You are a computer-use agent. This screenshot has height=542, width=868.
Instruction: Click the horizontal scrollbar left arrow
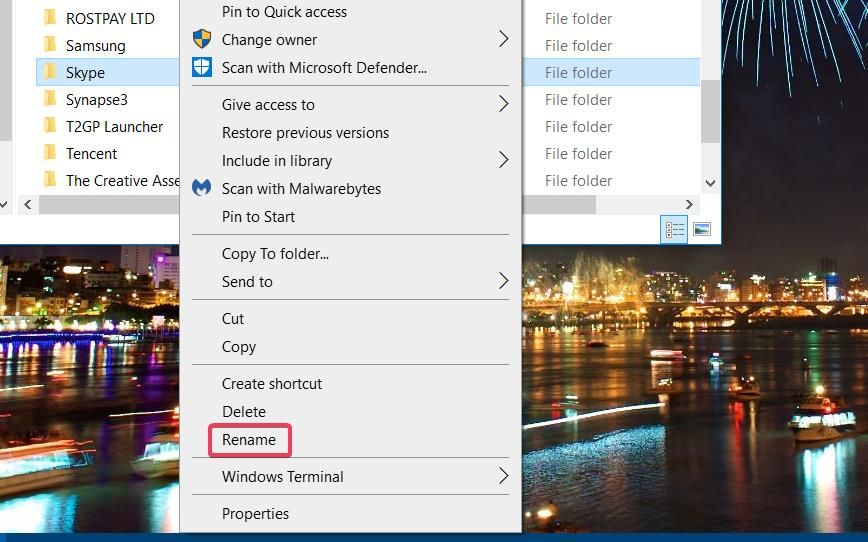pos(28,204)
